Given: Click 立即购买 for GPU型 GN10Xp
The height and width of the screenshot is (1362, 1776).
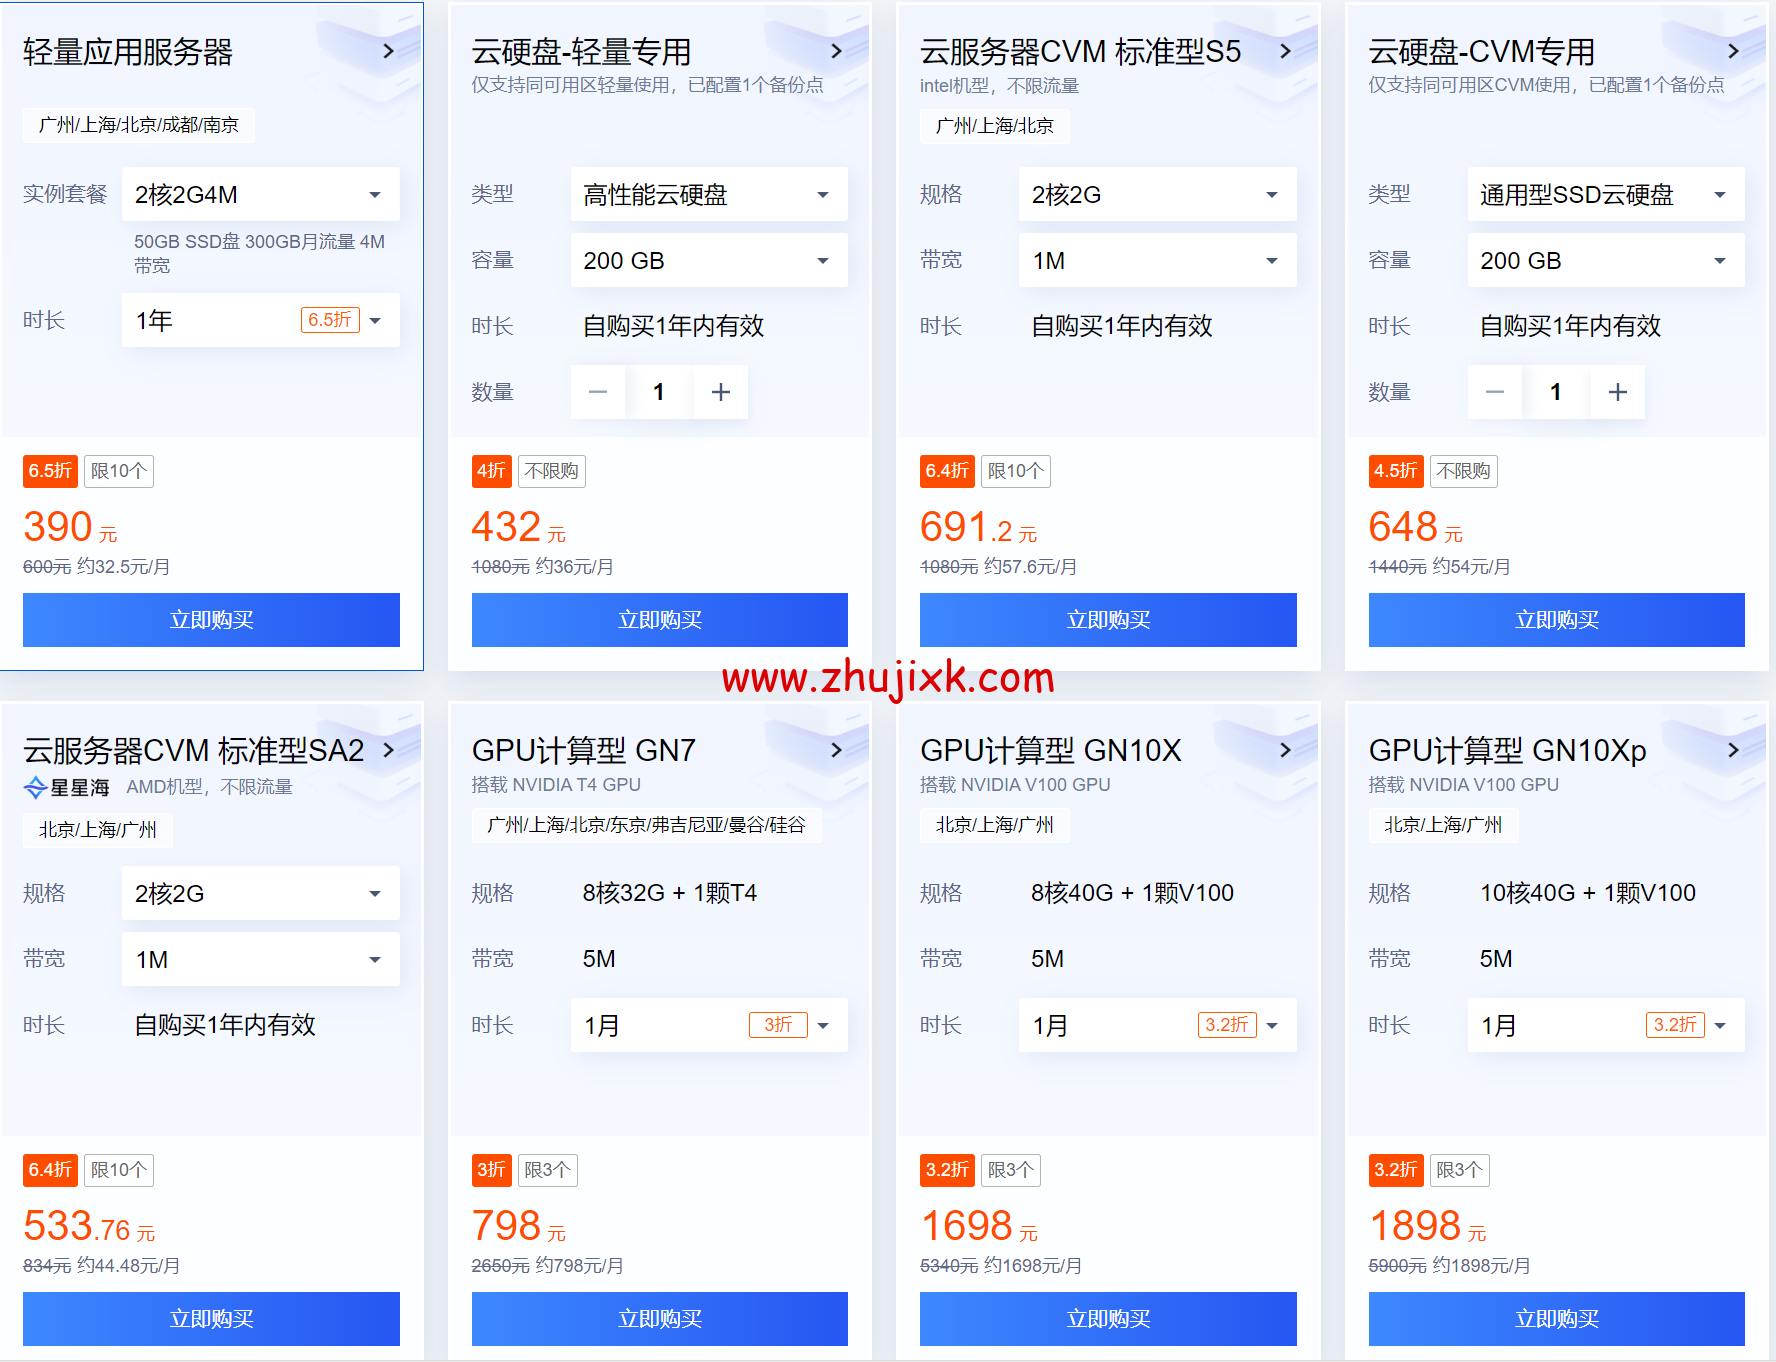Looking at the screenshot, I should coord(1556,1319).
